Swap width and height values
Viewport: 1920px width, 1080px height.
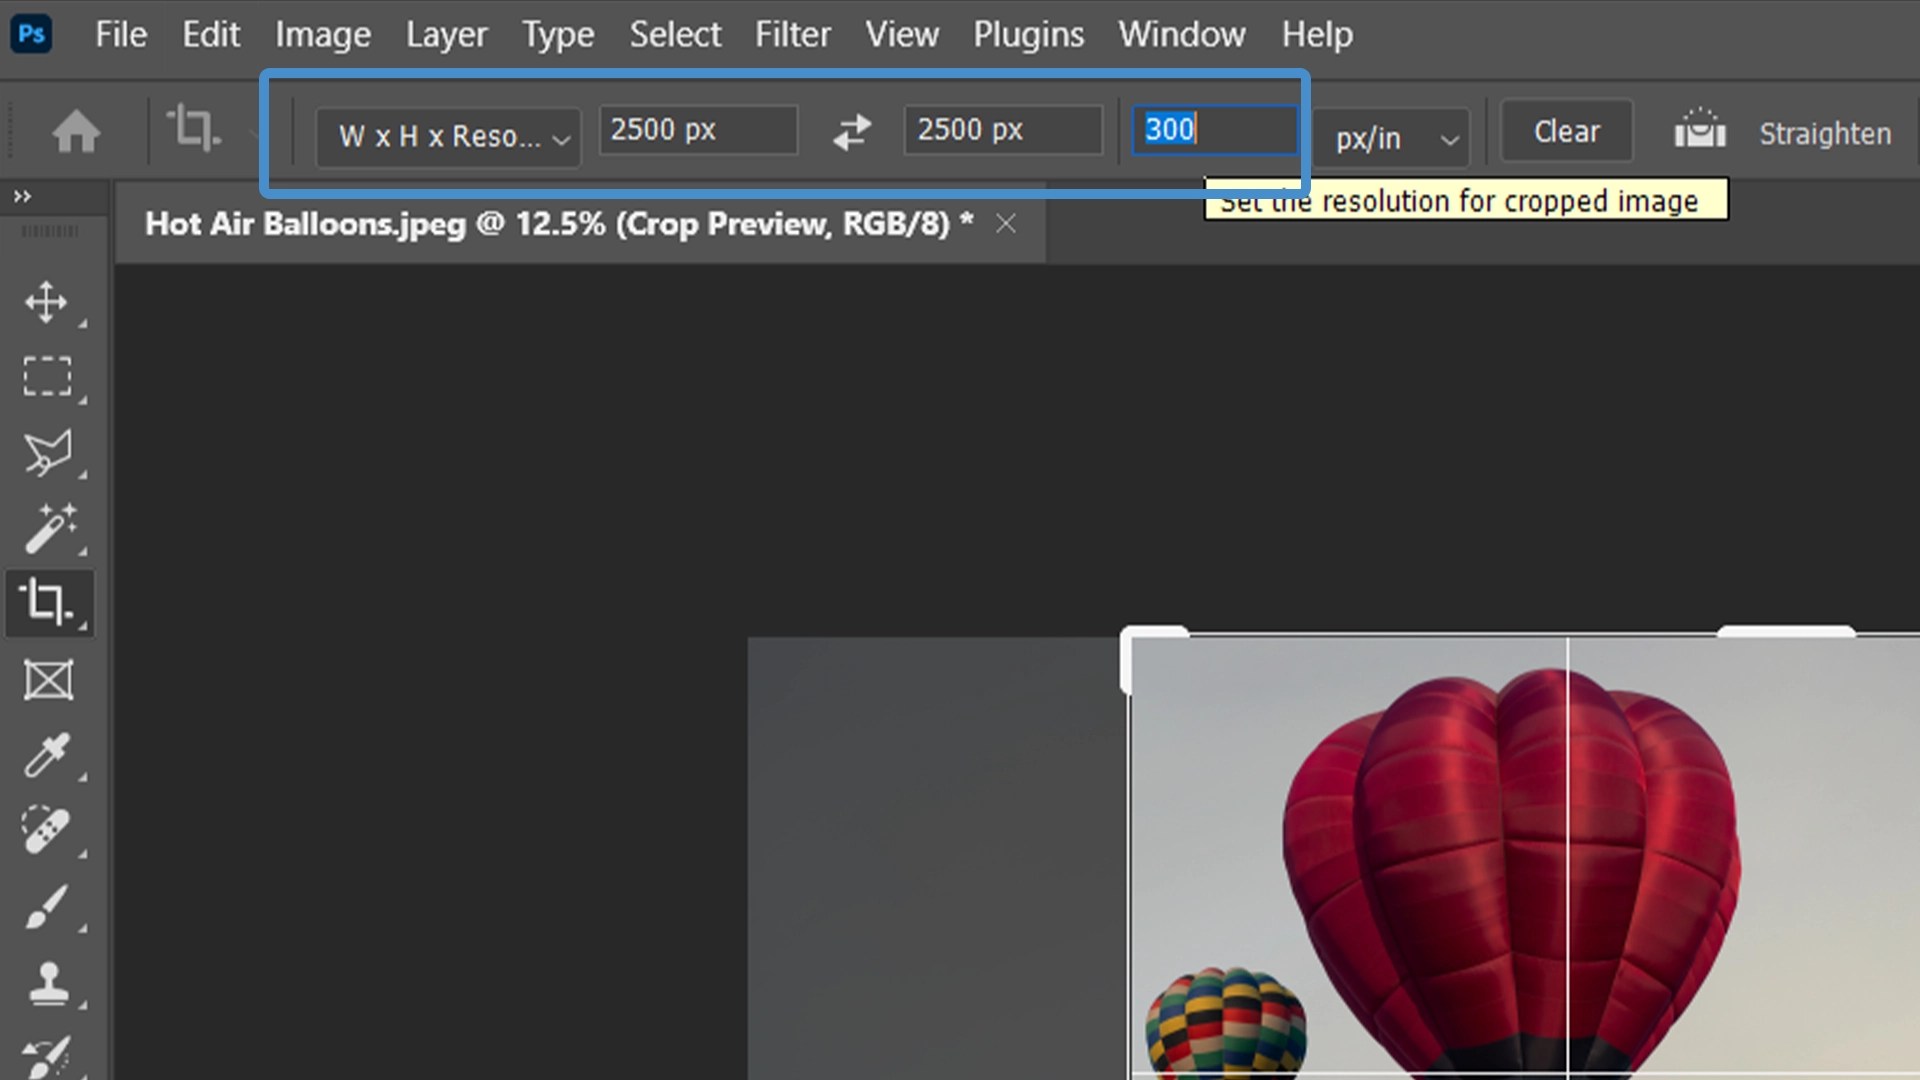click(852, 132)
